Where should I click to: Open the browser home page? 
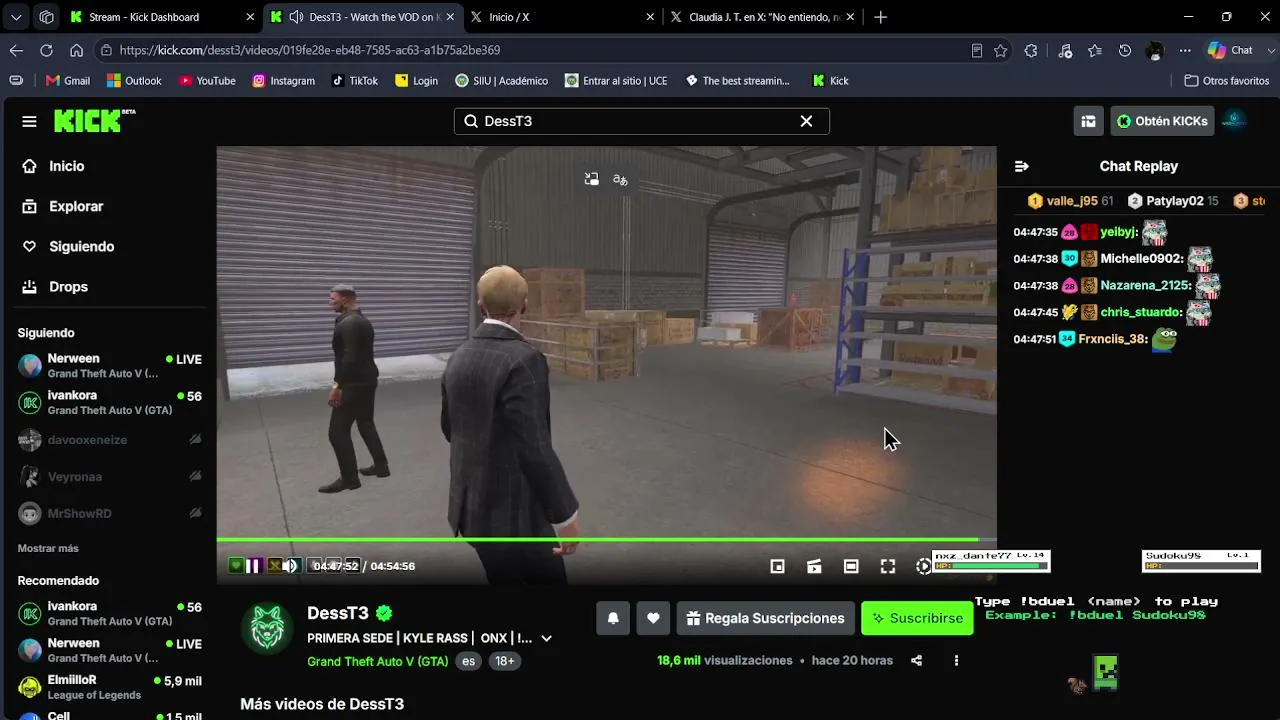[76, 50]
